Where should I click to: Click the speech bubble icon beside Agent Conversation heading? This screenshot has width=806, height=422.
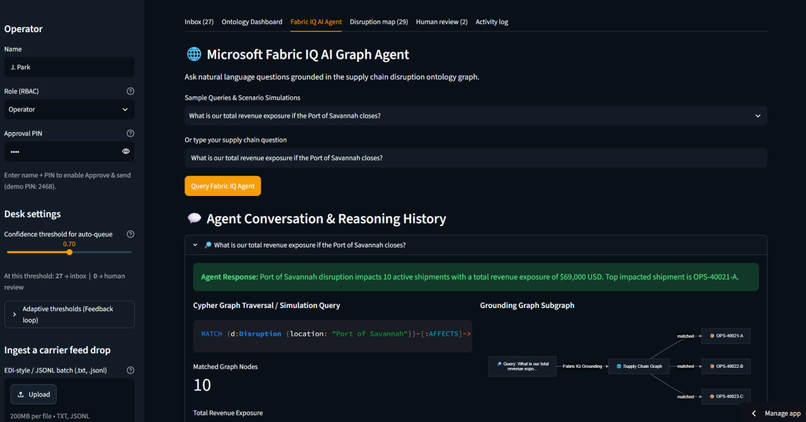[x=194, y=218]
